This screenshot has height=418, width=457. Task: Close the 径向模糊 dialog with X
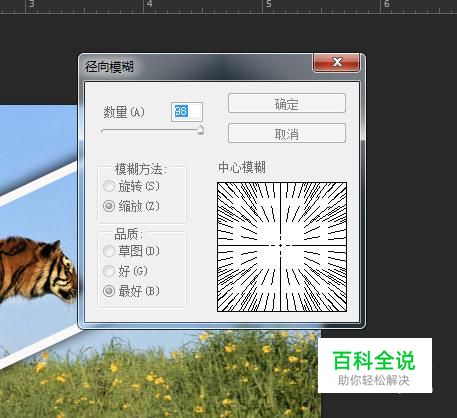[337, 62]
